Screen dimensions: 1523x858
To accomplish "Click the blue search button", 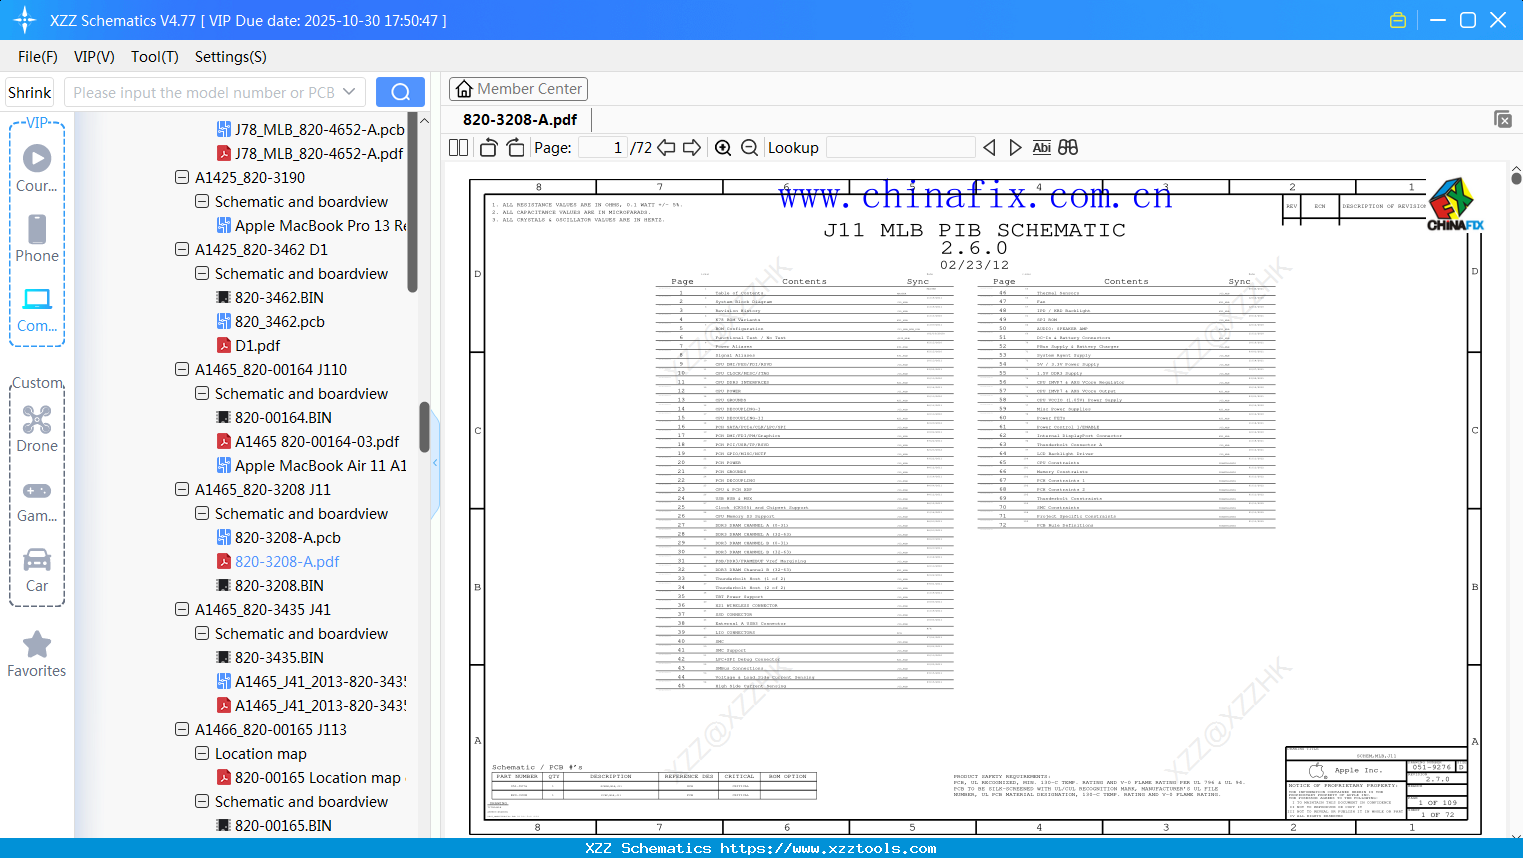I will (x=400, y=92).
